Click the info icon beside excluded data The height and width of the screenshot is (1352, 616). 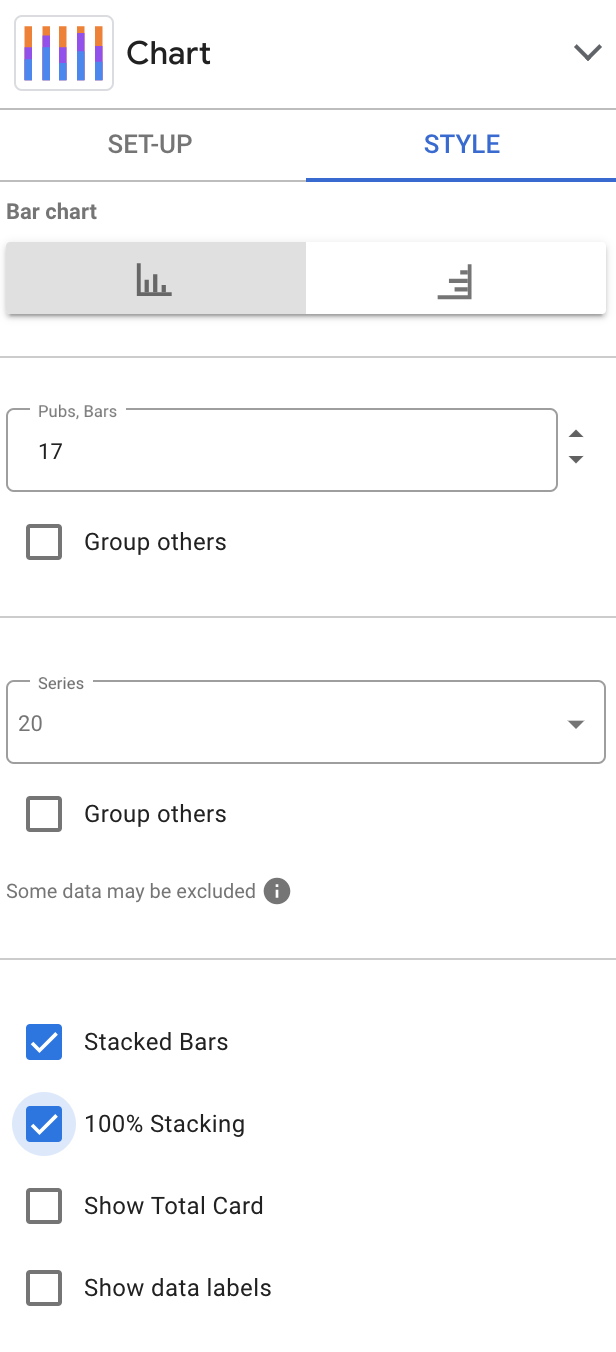[277, 891]
